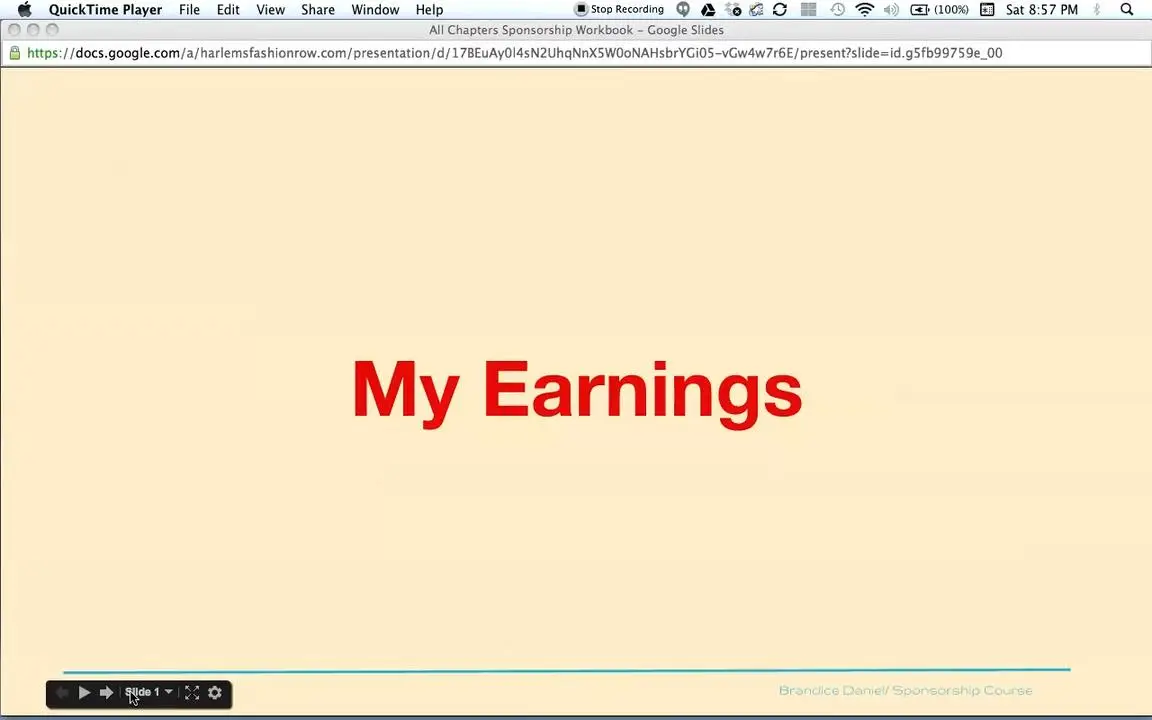
Task: Open the volume speaker menu
Action: pyautogui.click(x=891, y=10)
